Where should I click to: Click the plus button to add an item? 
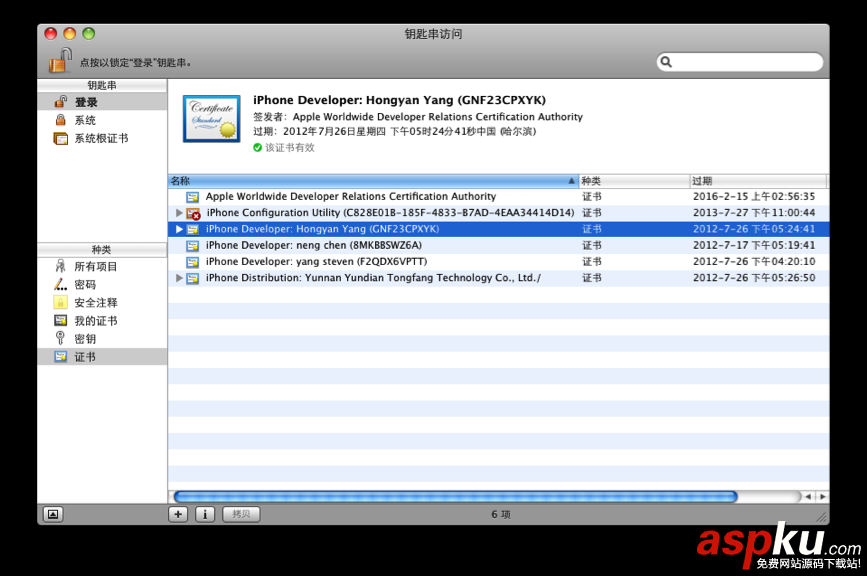(178, 514)
